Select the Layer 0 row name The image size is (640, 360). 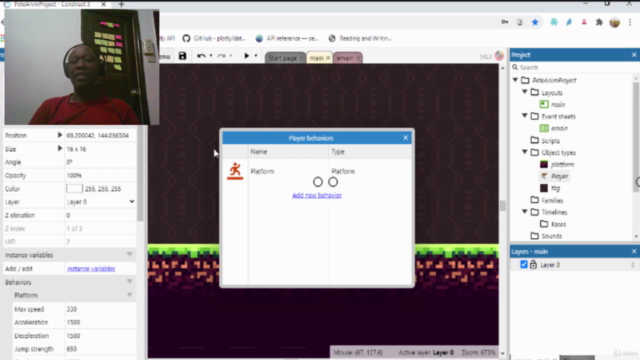(x=550, y=265)
